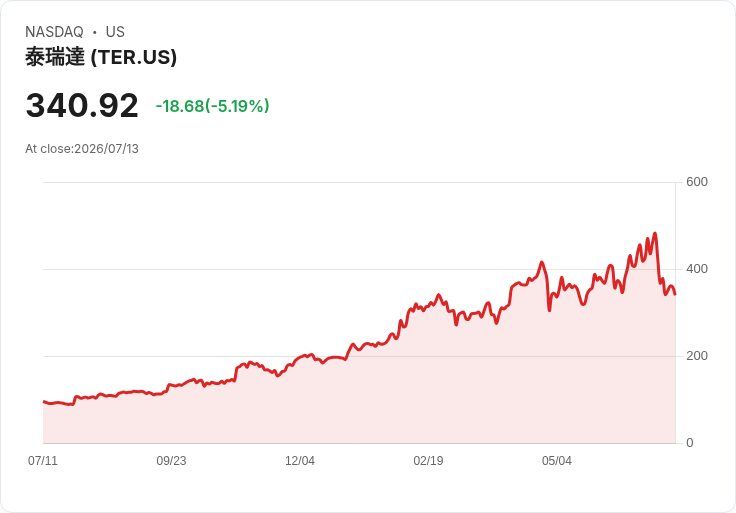This screenshot has width=736, height=513.
Task: Click the 07/11 date label on x-axis
Action: [x=43, y=460]
